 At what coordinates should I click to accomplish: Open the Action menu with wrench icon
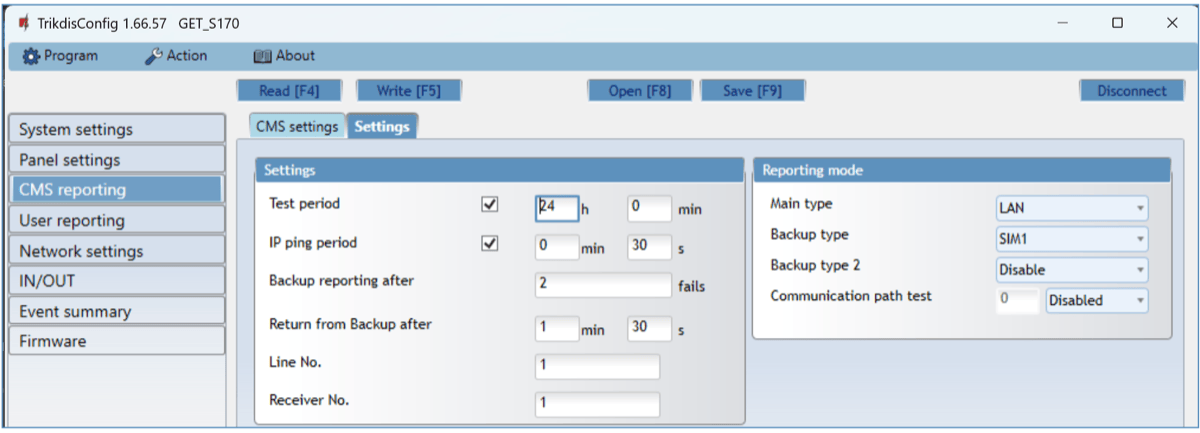[176, 56]
